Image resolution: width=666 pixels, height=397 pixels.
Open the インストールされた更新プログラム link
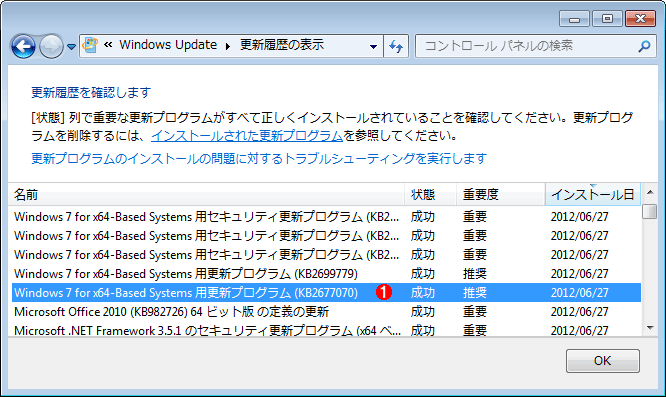(x=247, y=136)
